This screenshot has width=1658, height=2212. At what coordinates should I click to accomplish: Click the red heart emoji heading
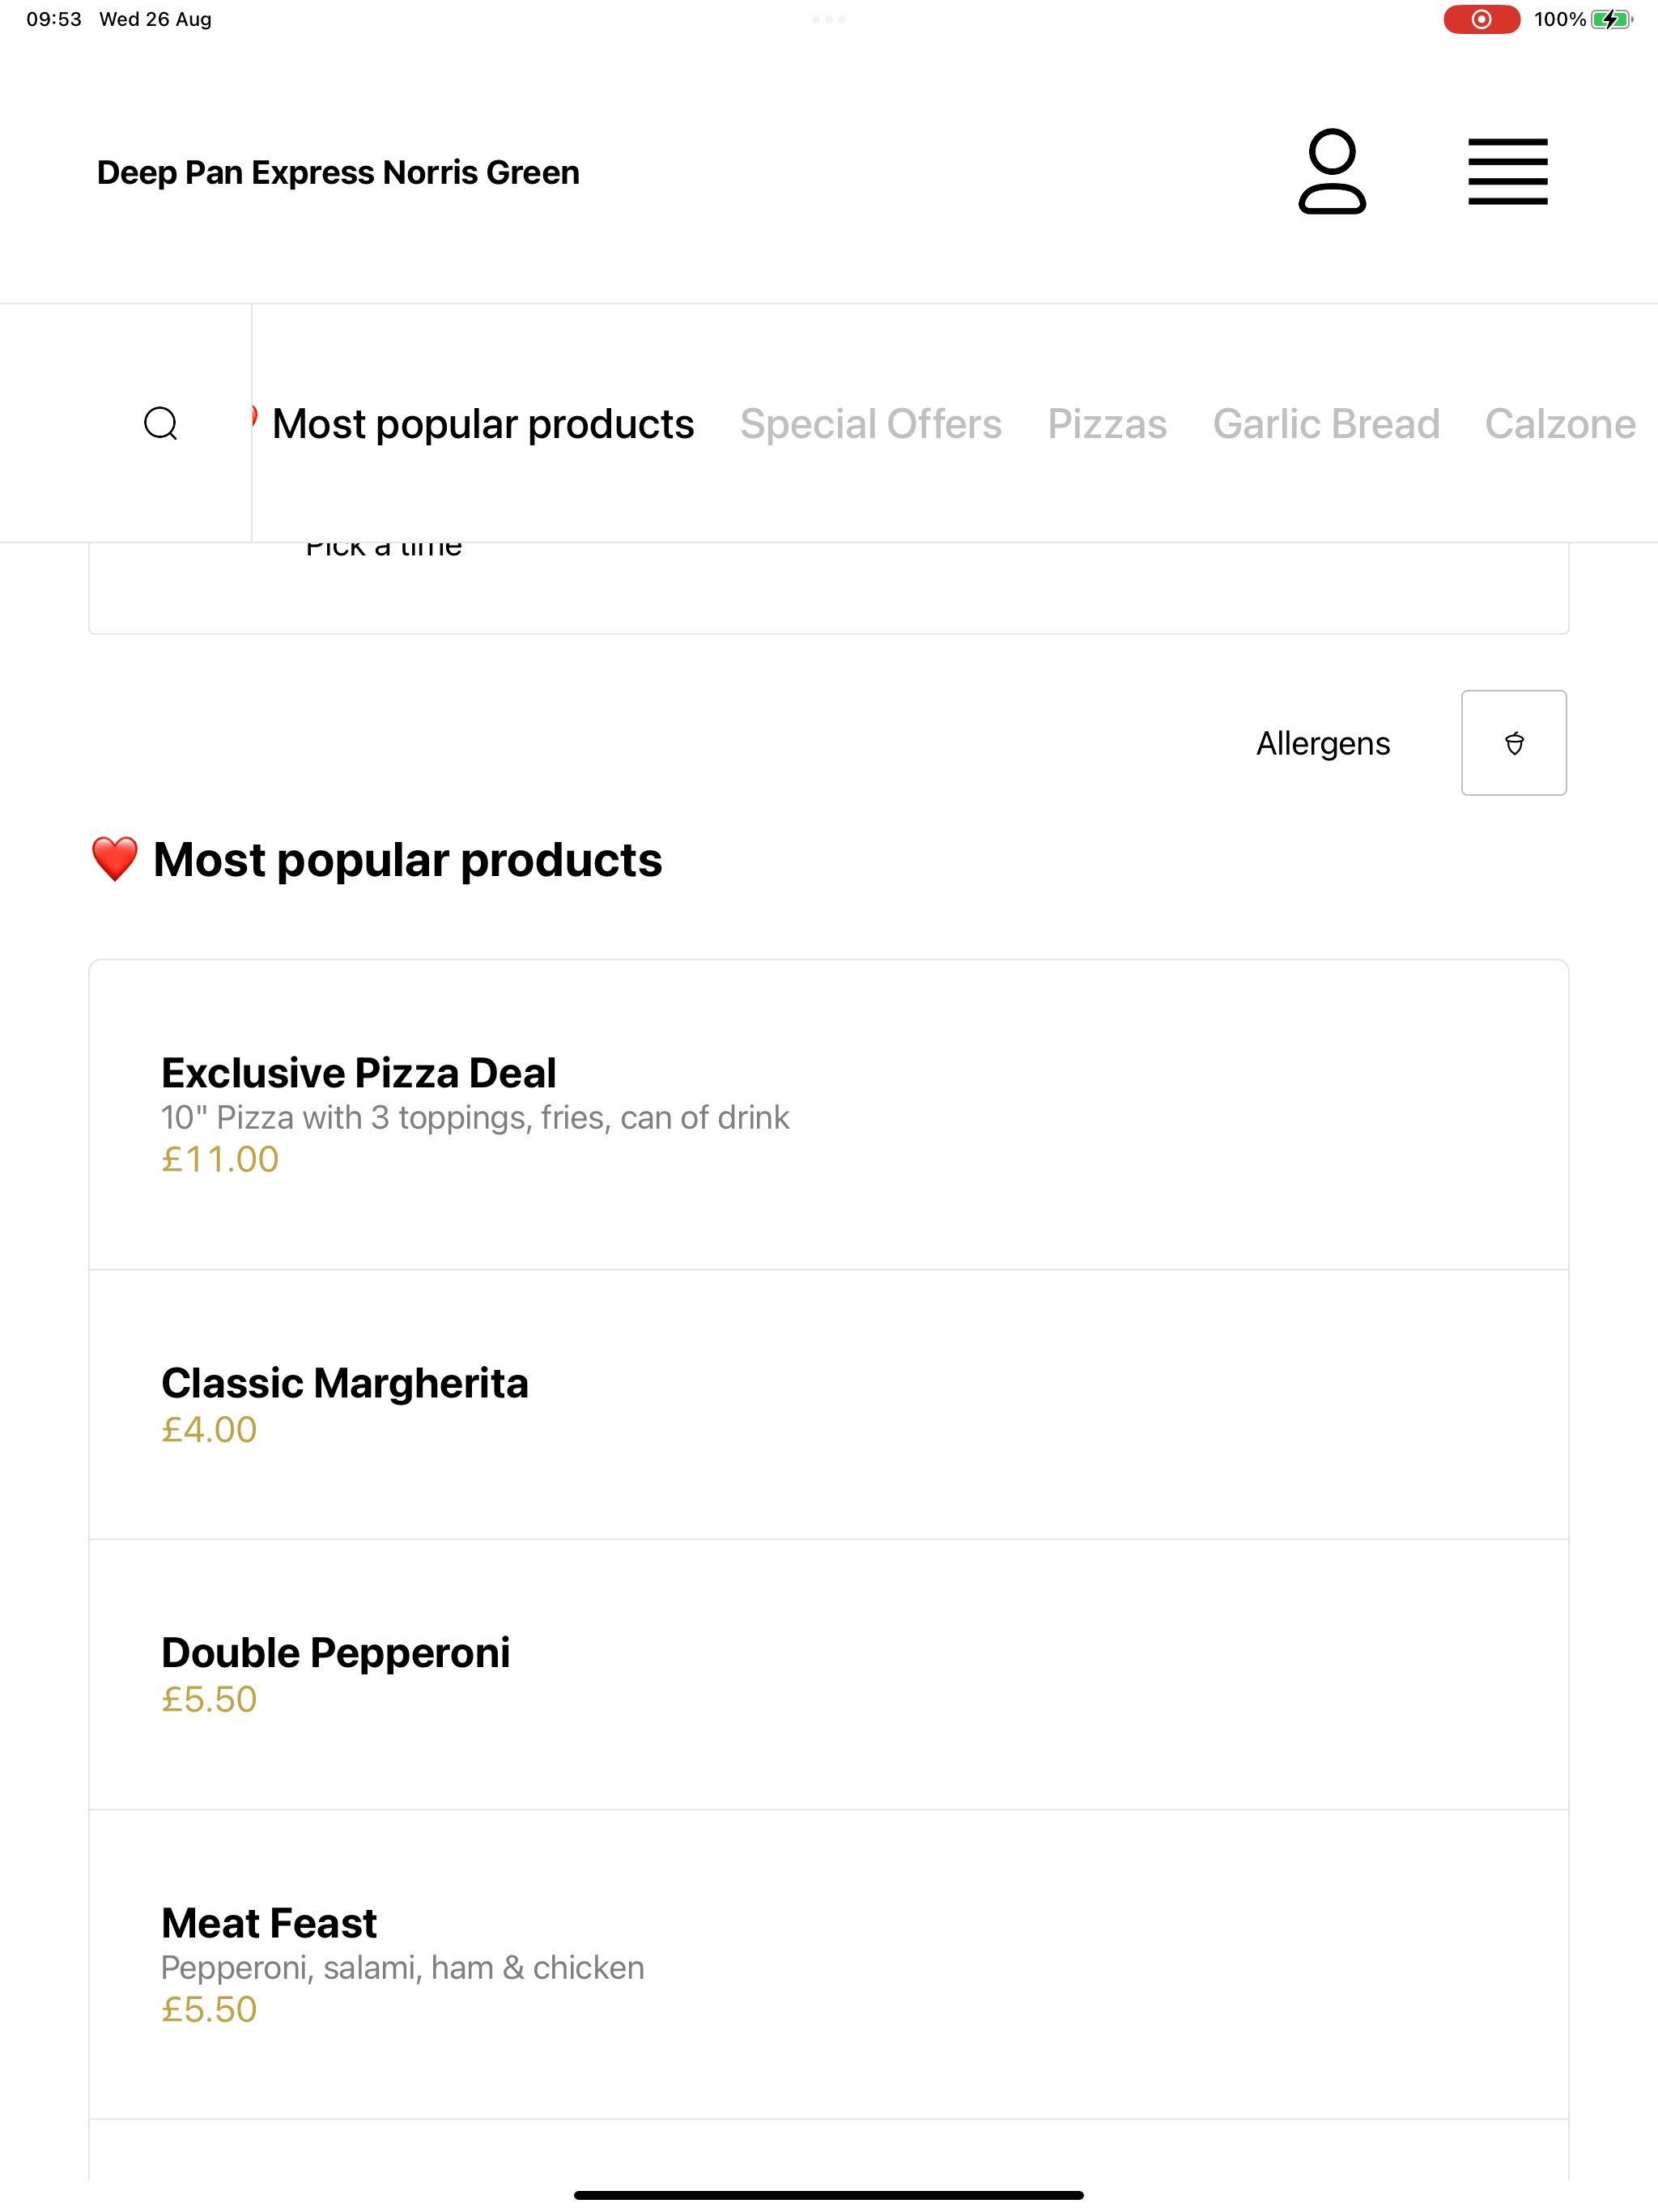pos(114,859)
